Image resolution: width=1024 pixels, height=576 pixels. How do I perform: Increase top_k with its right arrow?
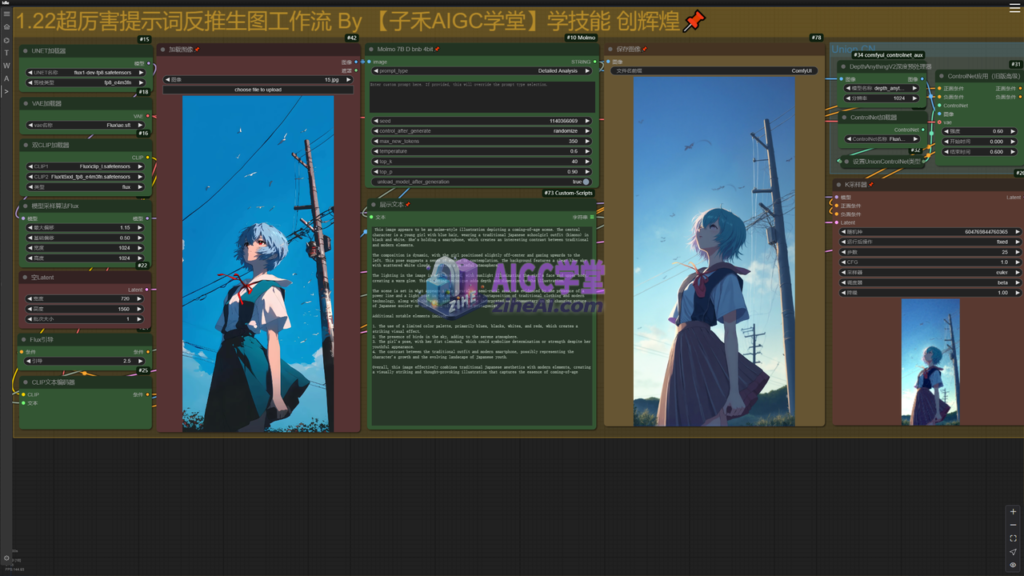(587, 161)
